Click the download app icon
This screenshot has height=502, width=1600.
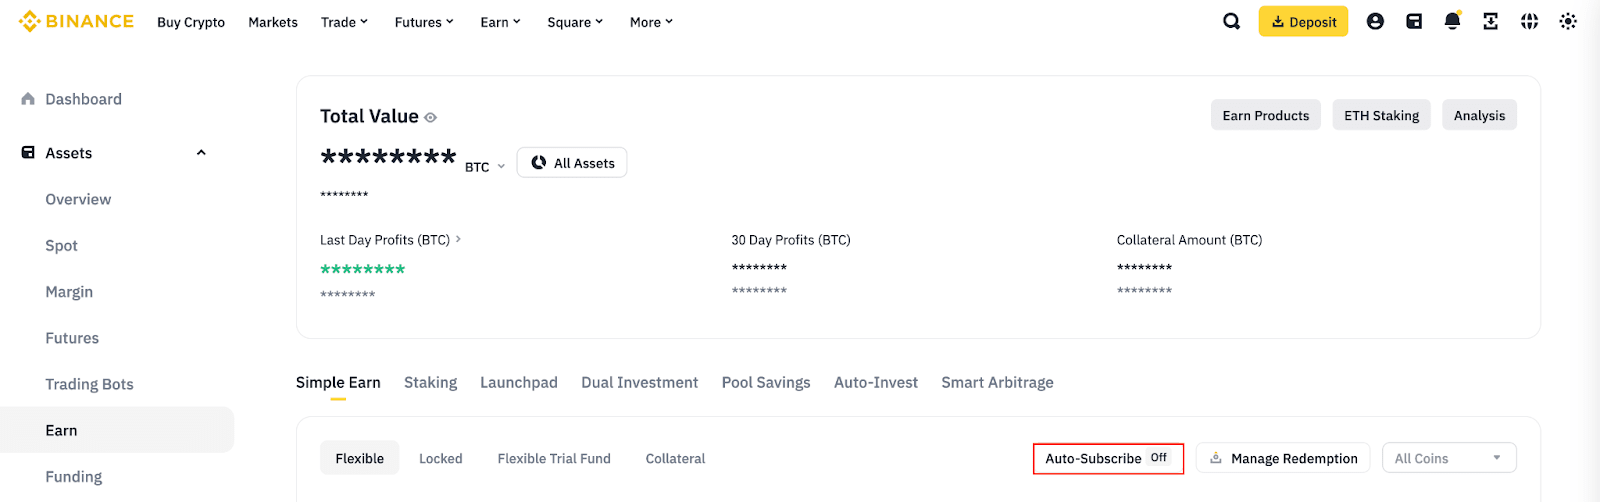pyautogui.click(x=1490, y=21)
